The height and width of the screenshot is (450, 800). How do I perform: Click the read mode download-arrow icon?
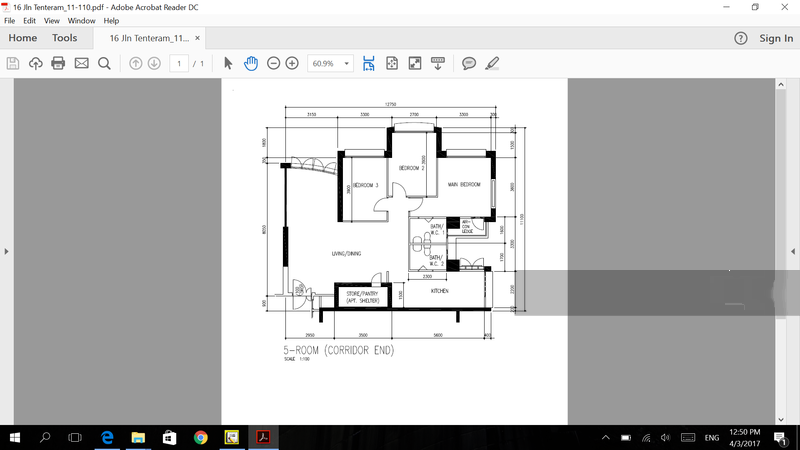click(x=438, y=63)
